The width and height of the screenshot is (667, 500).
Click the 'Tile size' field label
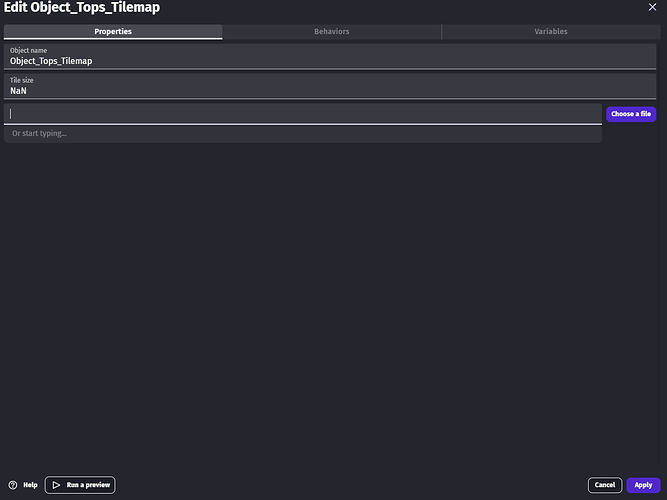click(x=22, y=80)
